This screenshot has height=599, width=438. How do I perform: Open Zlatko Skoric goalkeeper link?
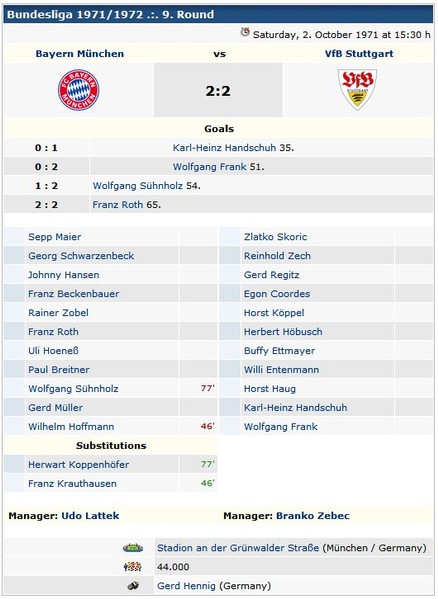pyautogui.click(x=275, y=237)
